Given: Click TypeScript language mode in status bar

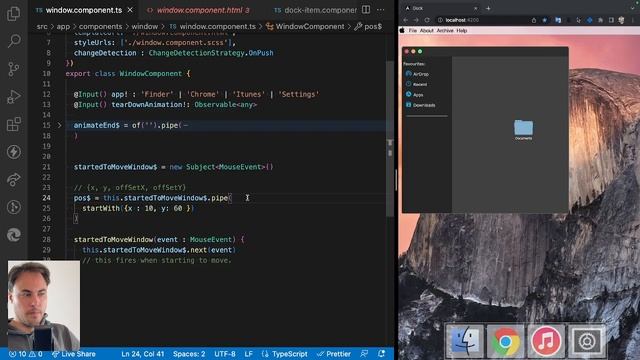Looking at the screenshot, I should coord(284,354).
